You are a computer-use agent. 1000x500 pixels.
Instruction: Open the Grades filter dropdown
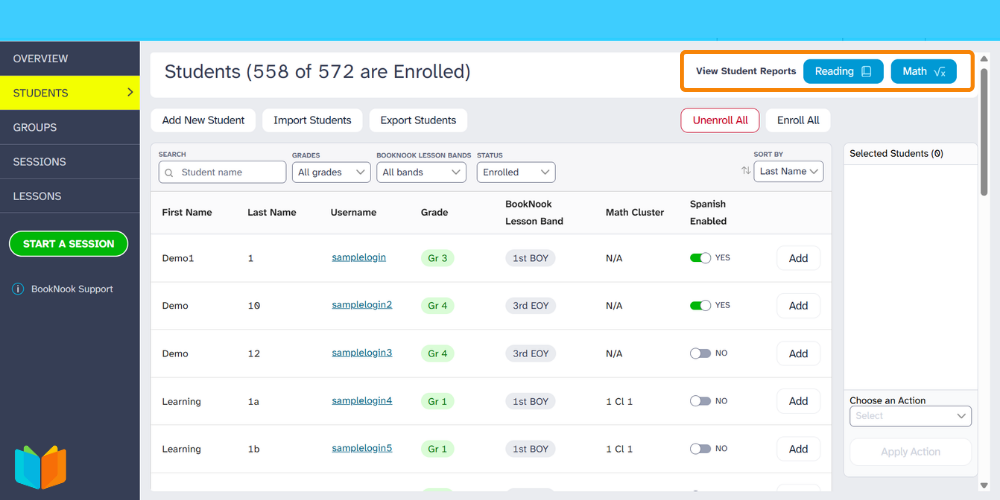[x=332, y=172]
